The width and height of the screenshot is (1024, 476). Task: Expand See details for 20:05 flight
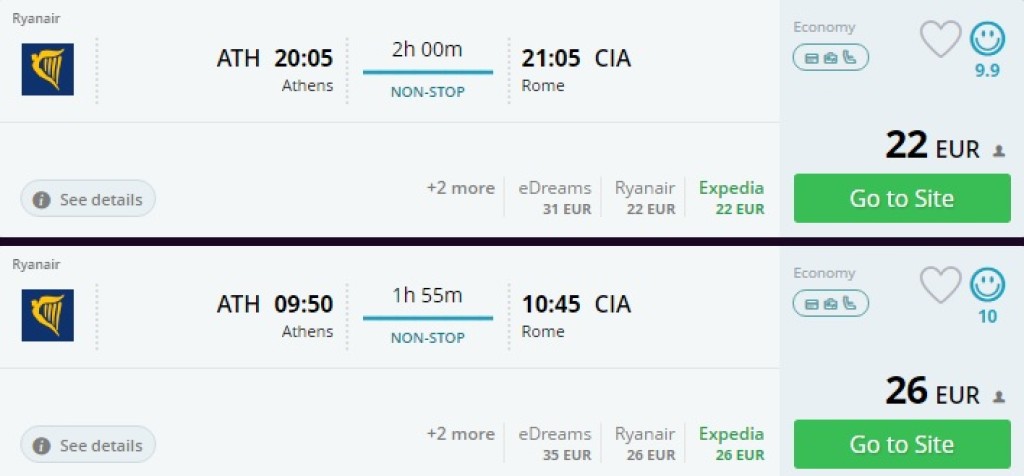[88, 199]
